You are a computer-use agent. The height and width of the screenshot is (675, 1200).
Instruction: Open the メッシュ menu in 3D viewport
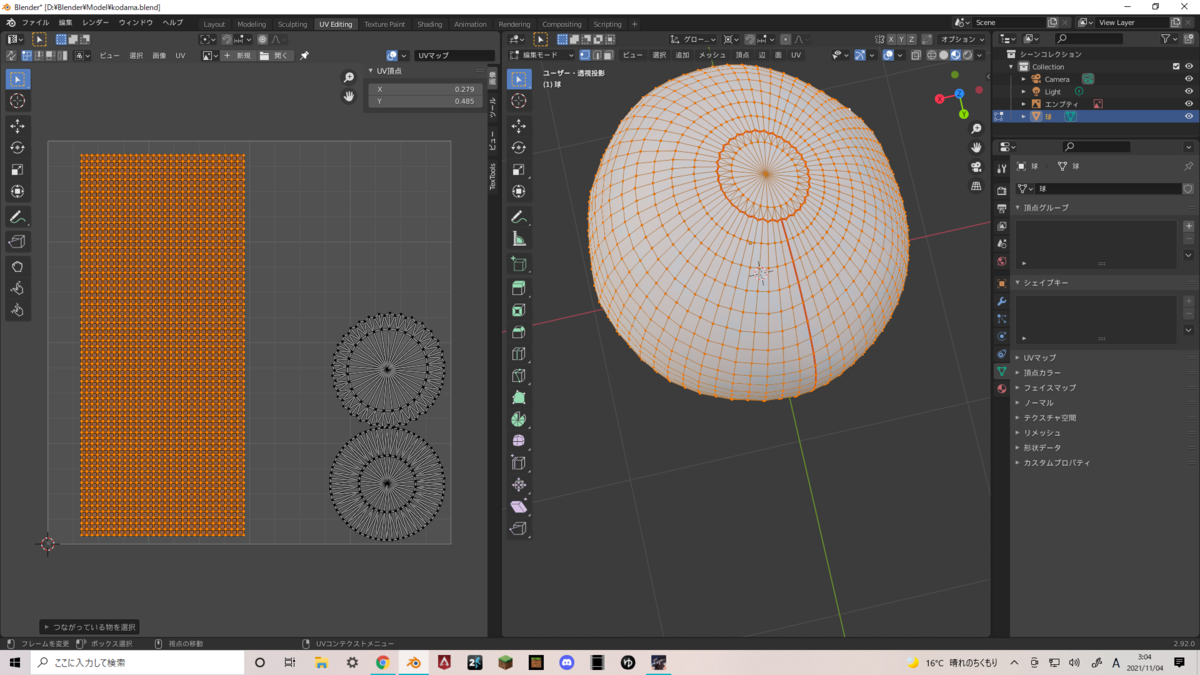(x=712, y=55)
